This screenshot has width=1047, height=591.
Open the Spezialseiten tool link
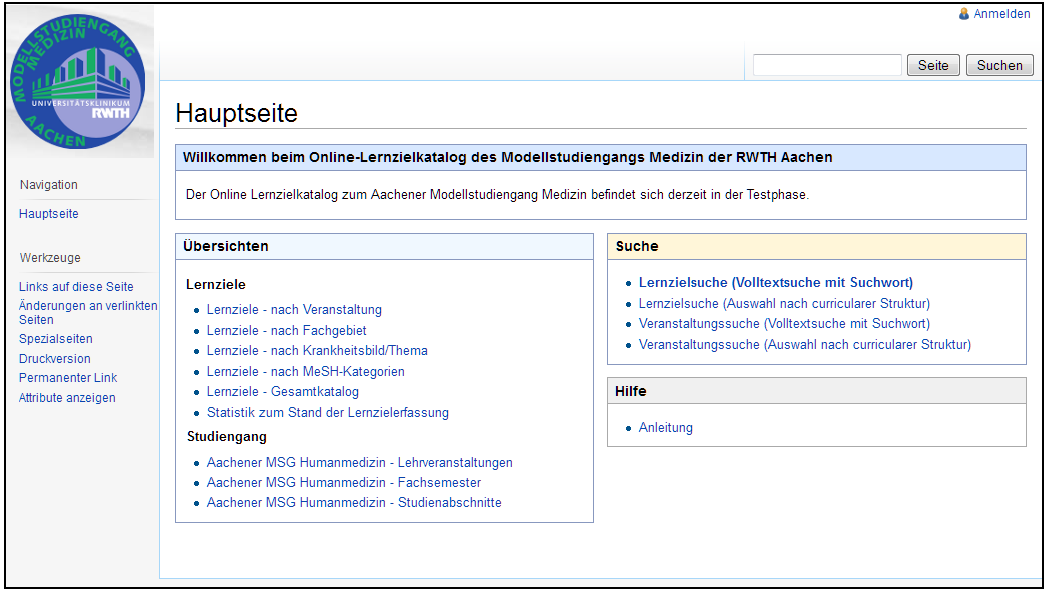click(55, 339)
